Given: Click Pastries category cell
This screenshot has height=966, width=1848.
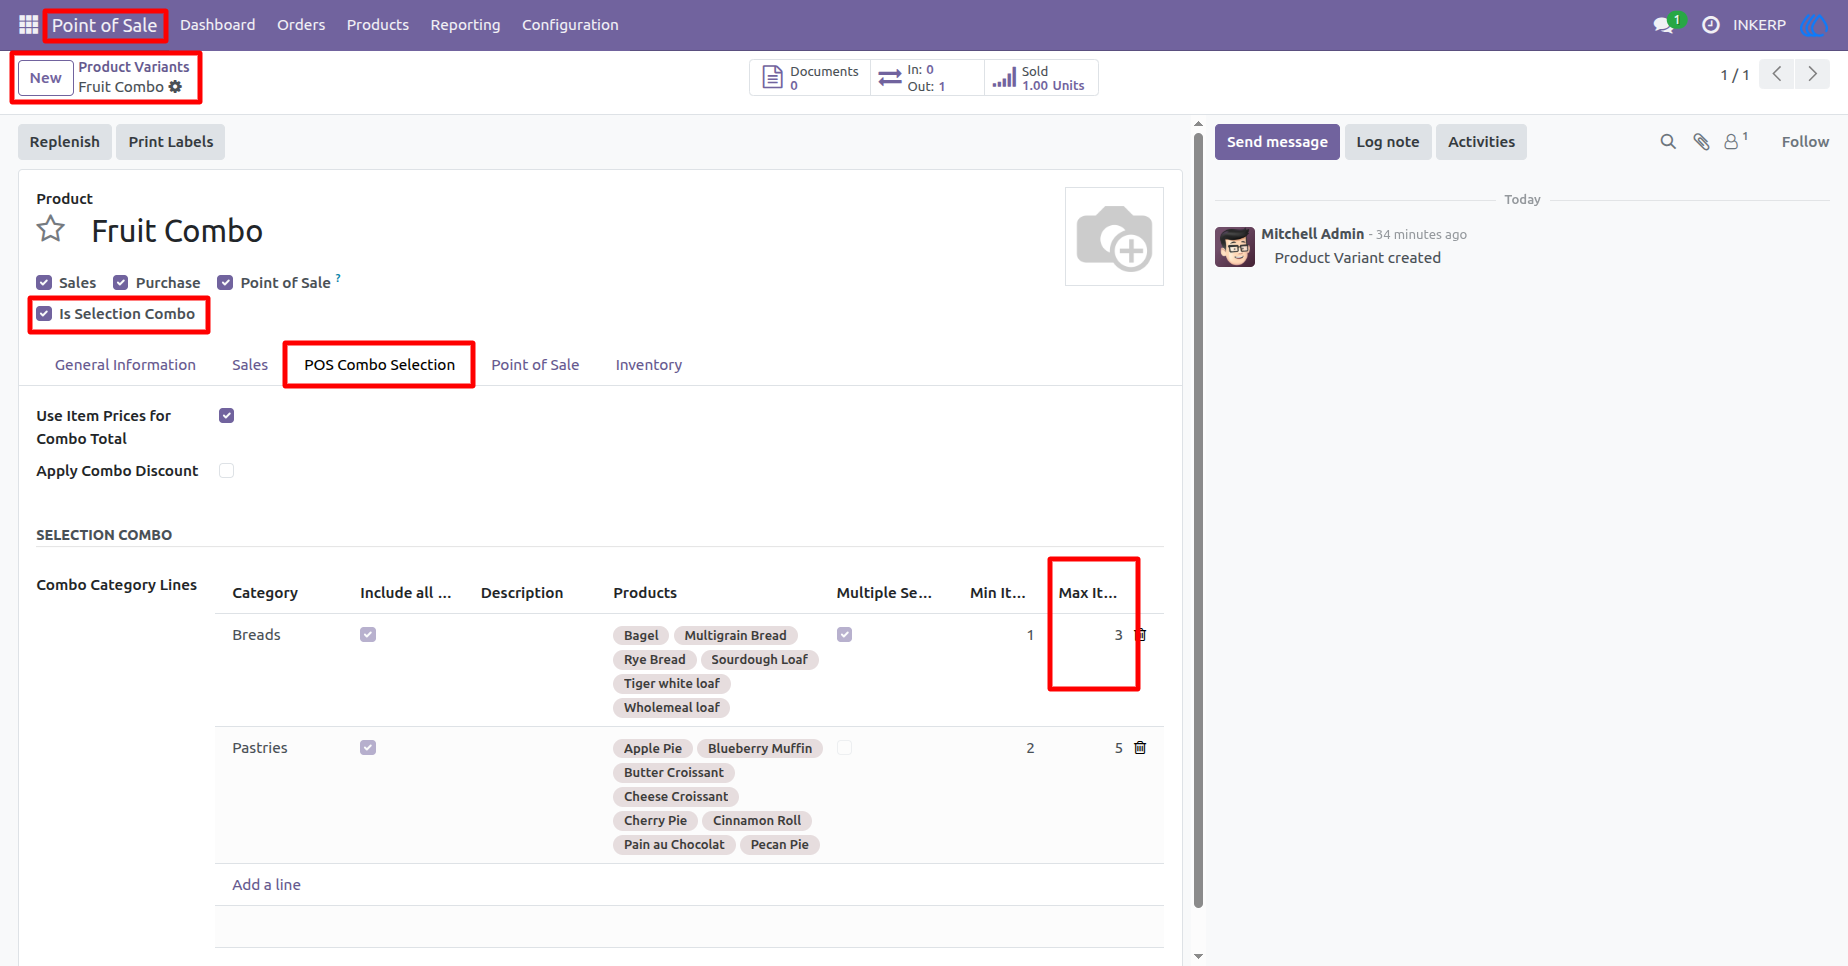Looking at the screenshot, I should click(x=260, y=748).
